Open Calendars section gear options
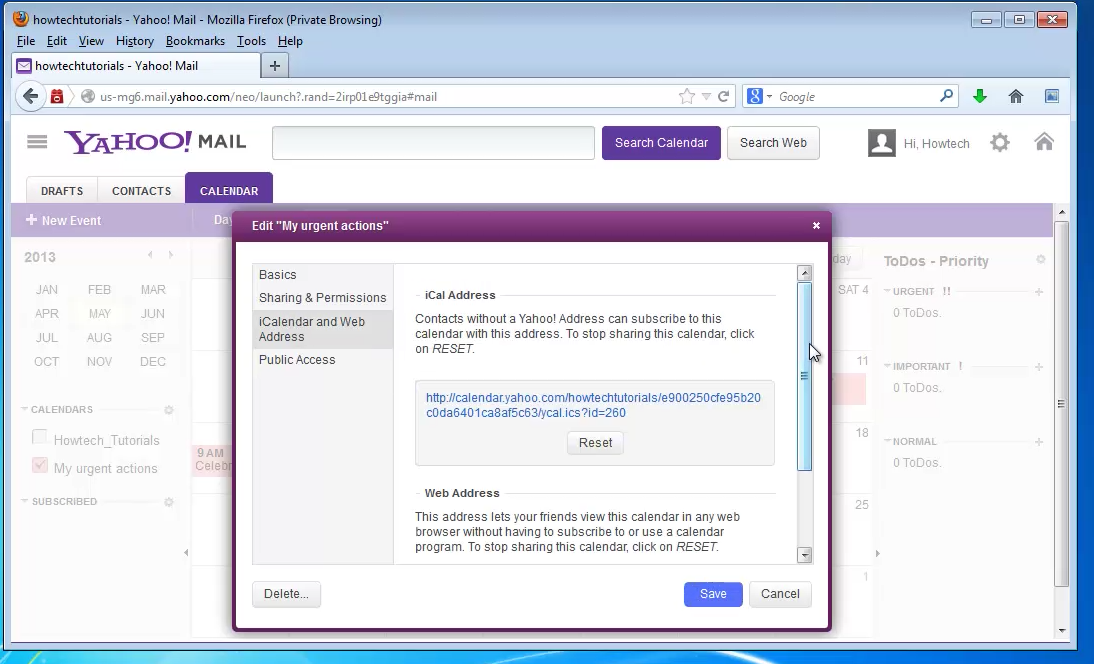The image size is (1094, 664). click(x=168, y=410)
